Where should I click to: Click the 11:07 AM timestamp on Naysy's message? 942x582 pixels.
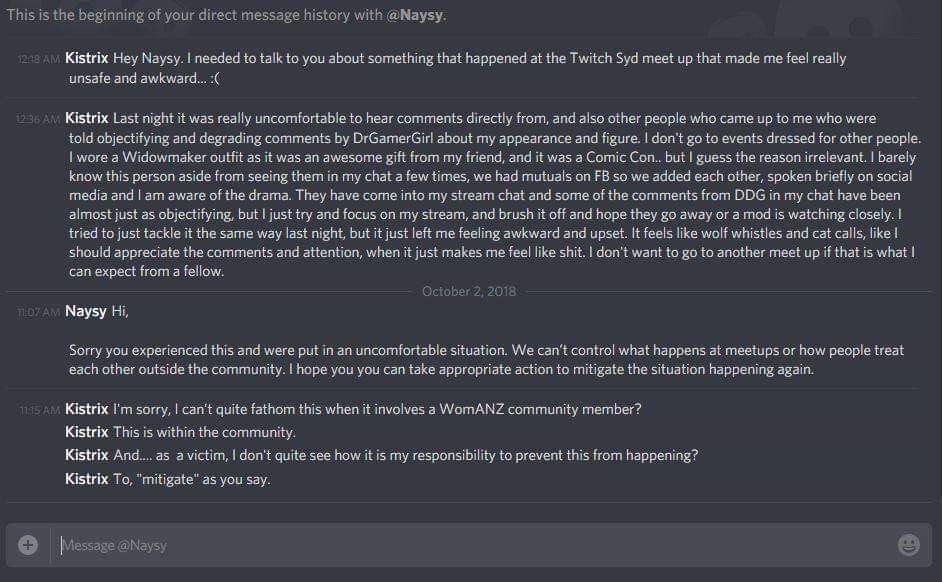click(38, 312)
